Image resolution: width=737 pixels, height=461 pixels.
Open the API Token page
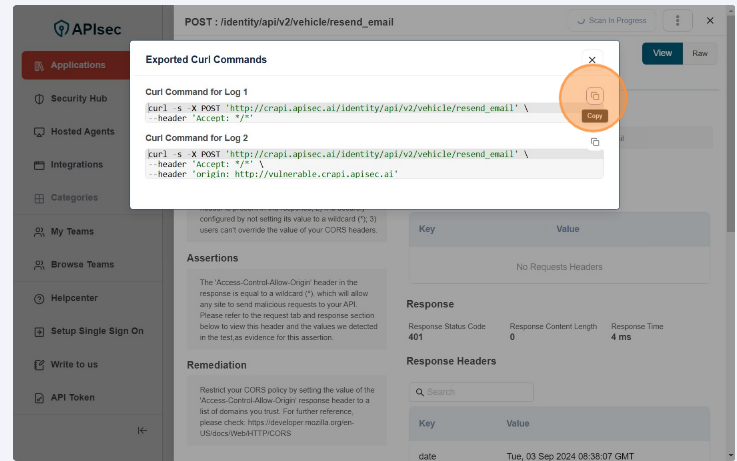click(72, 397)
